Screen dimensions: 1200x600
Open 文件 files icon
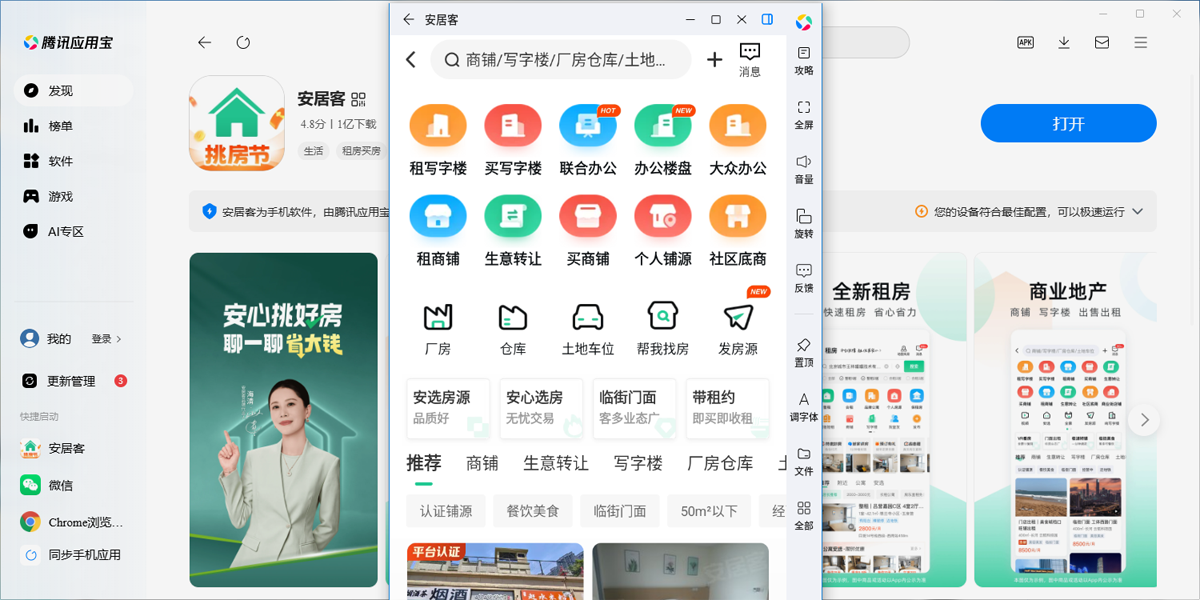(x=804, y=461)
